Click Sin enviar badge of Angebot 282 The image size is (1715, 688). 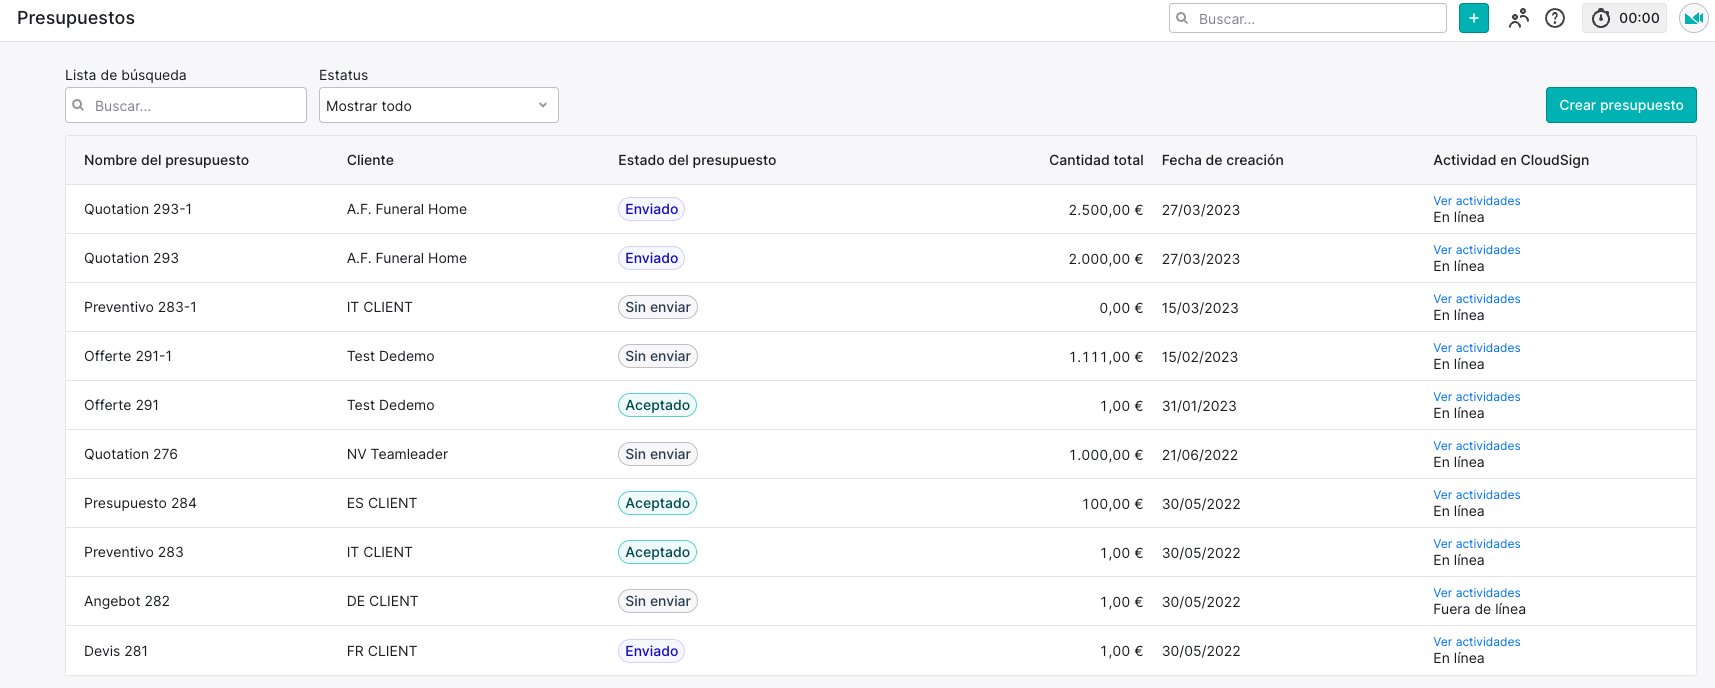657,601
